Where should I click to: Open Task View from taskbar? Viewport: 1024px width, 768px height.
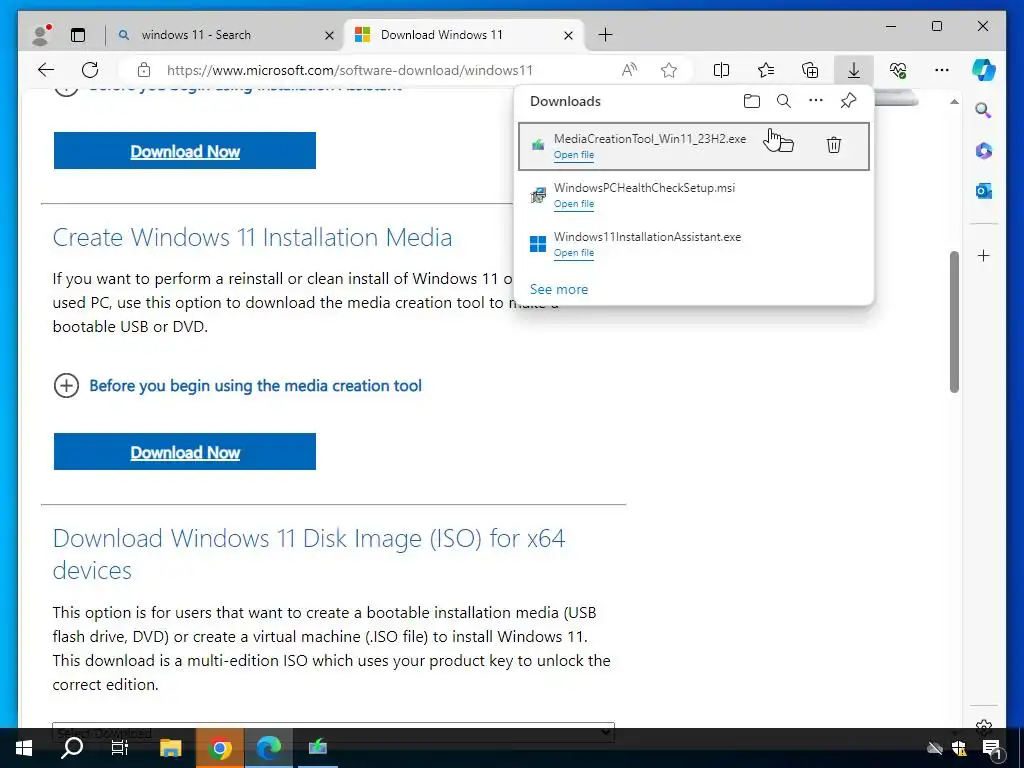(x=120, y=748)
